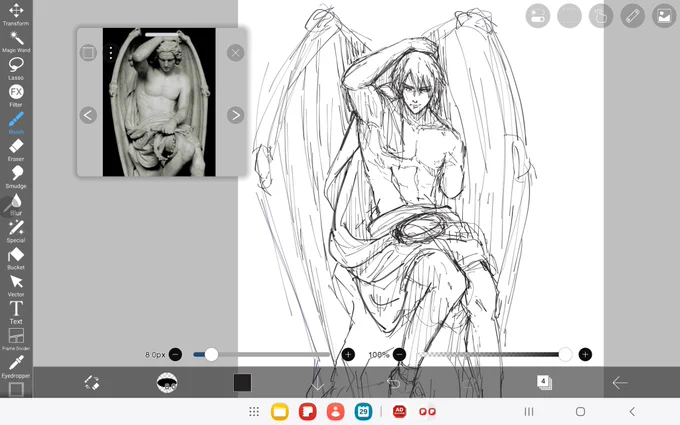
Task: Select the Frame Divider tool
Action: coord(16,339)
